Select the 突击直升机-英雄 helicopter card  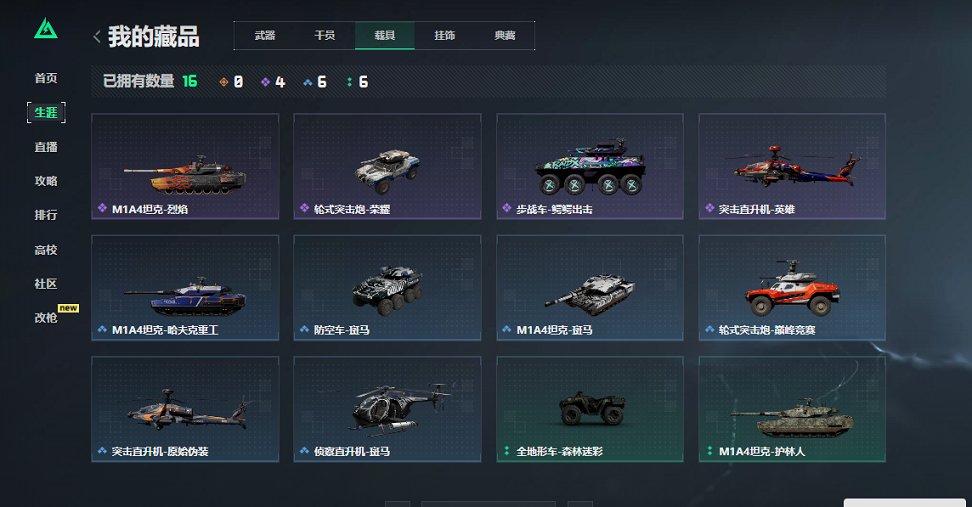[x=792, y=166]
